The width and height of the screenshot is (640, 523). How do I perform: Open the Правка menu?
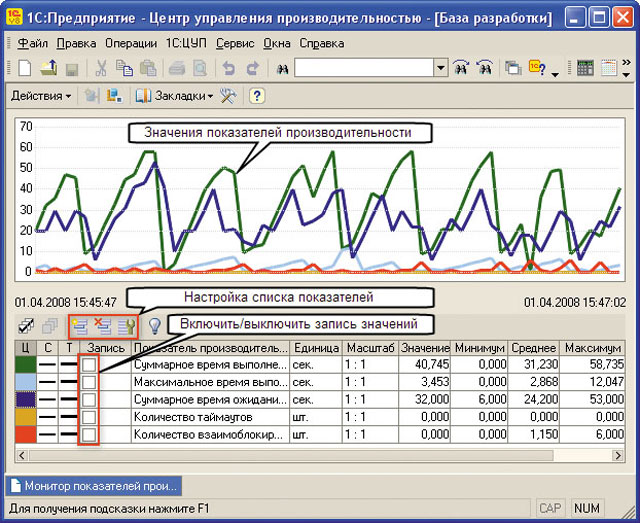(76, 43)
